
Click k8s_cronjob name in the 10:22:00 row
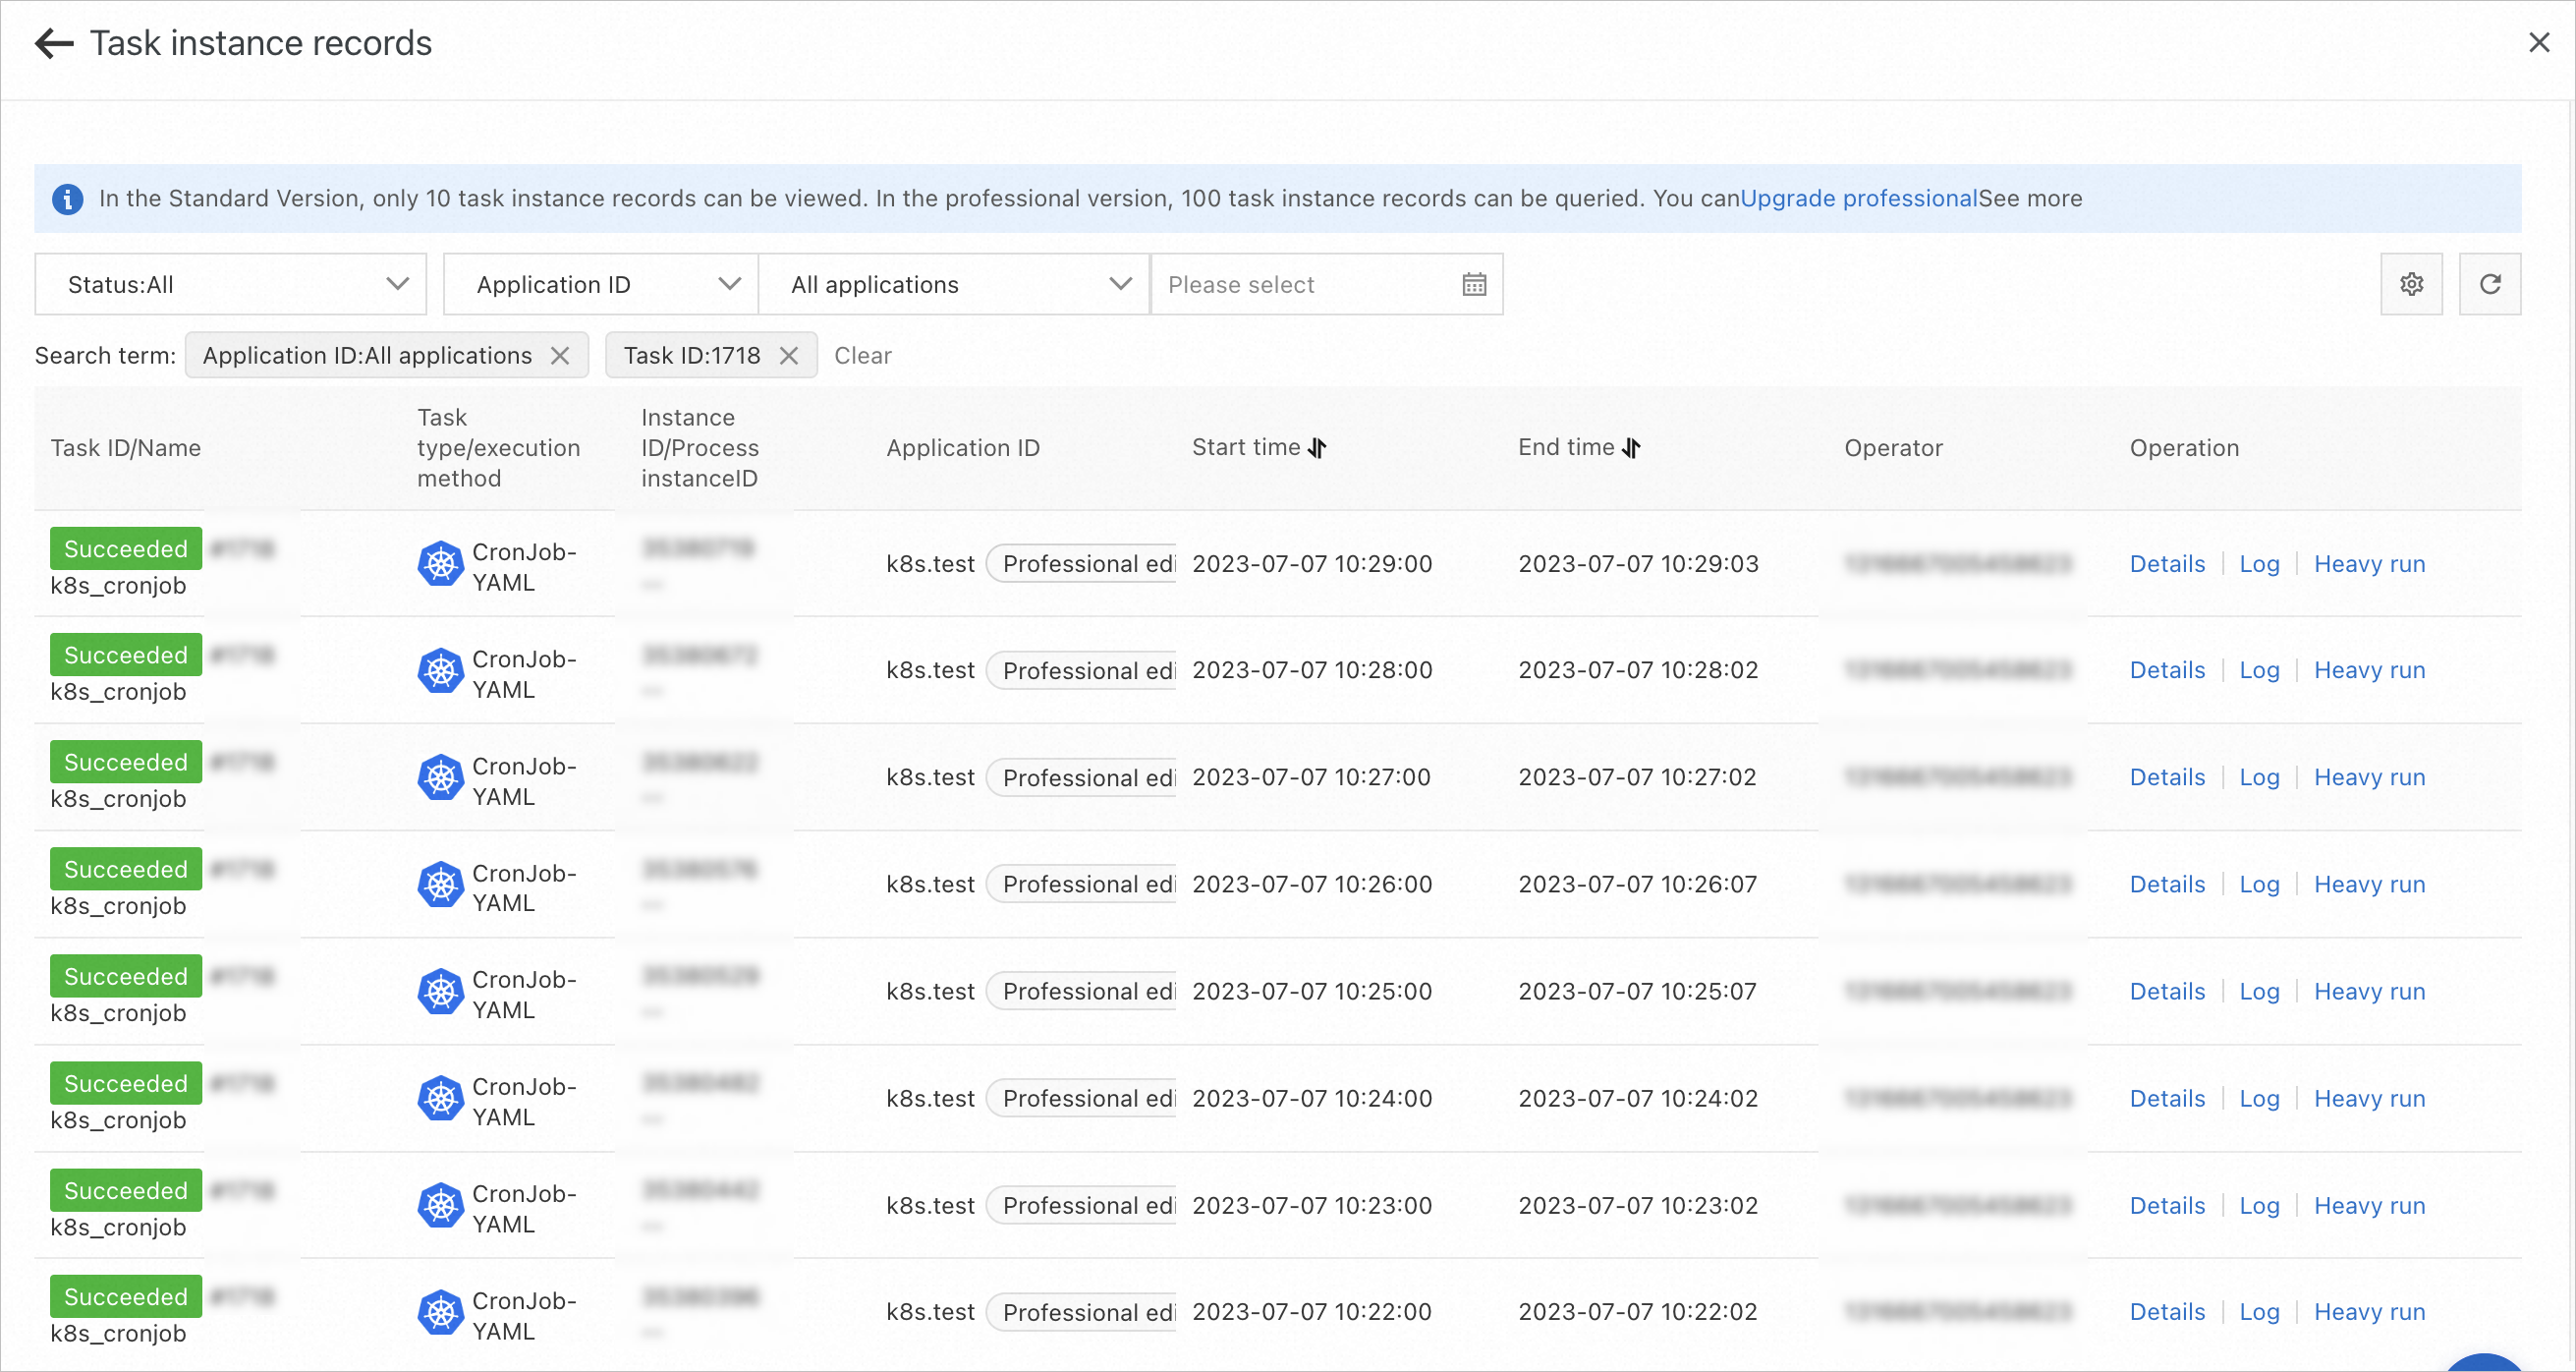(118, 1333)
